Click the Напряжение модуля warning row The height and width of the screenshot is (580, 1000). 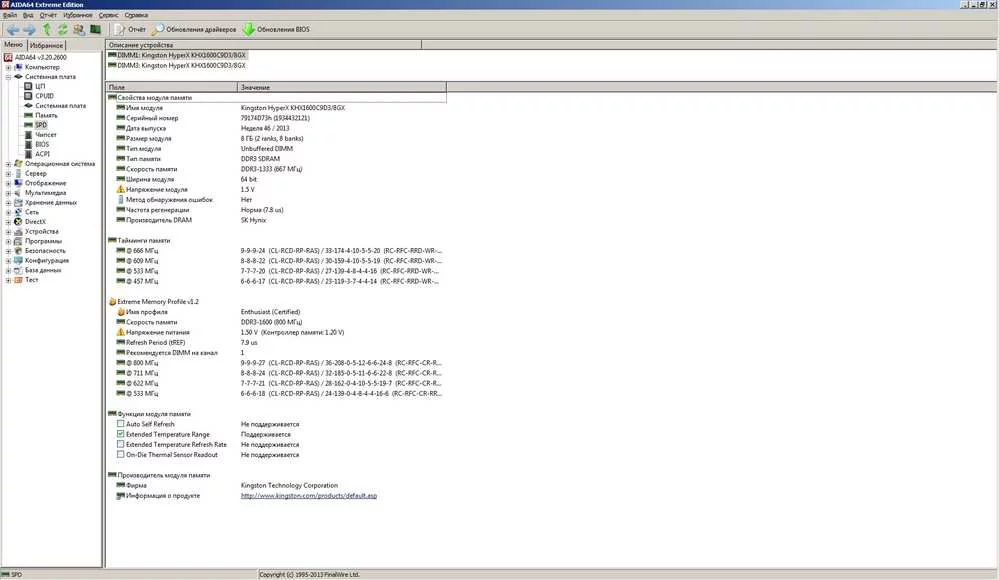tap(277, 190)
